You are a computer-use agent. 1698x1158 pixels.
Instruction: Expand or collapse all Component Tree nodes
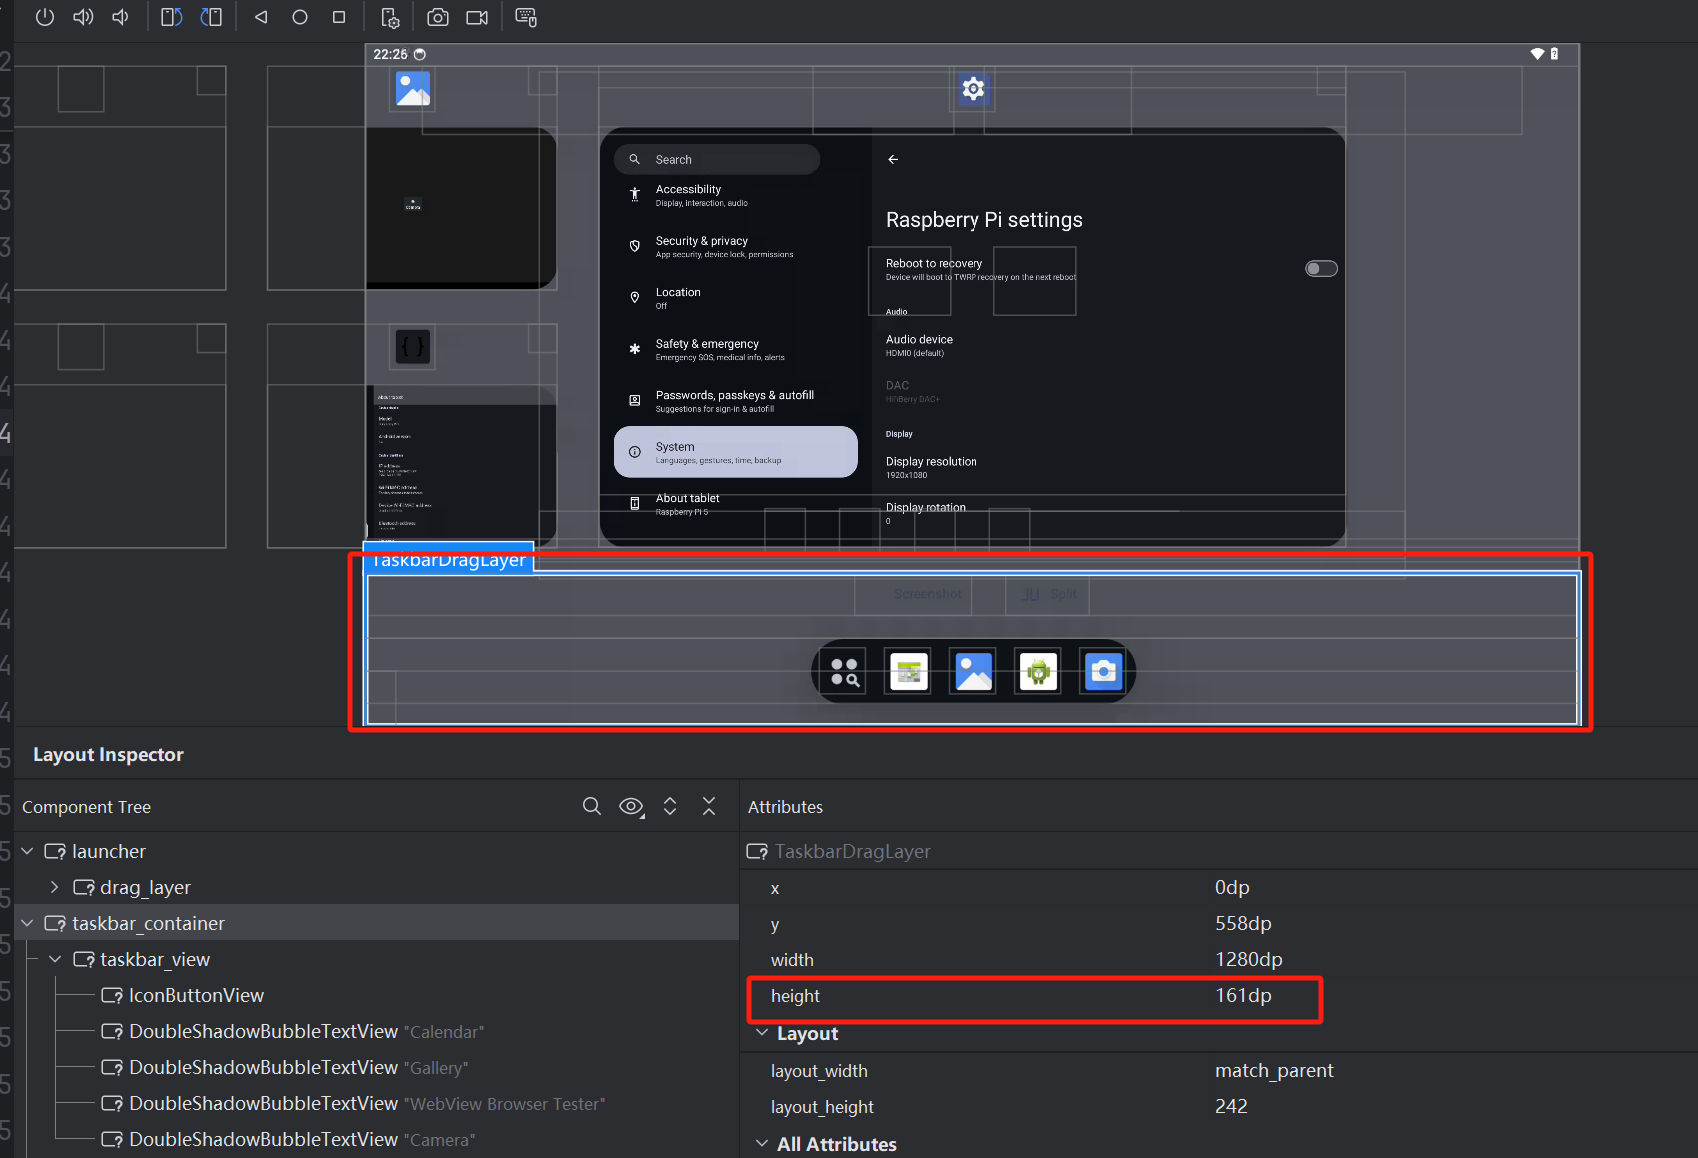click(x=670, y=806)
